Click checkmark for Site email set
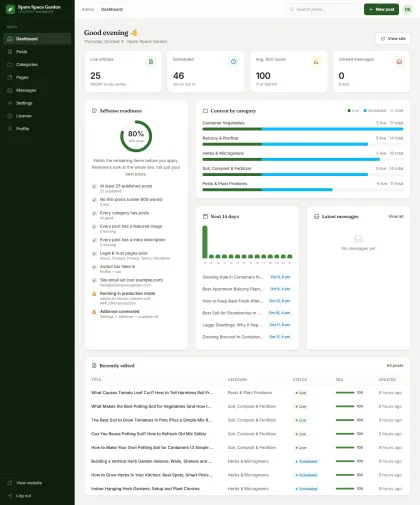Image resolution: width=420 pixels, height=505 pixels. (94, 280)
